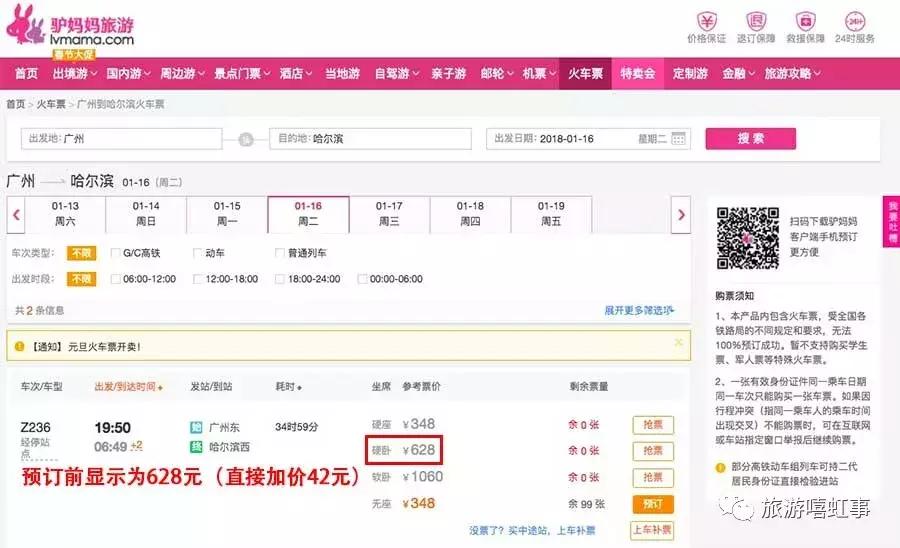Click the yellow tip icon beside 部分高铁动车
Image resolution: width=900 pixels, height=548 pixels.
click(x=721, y=467)
